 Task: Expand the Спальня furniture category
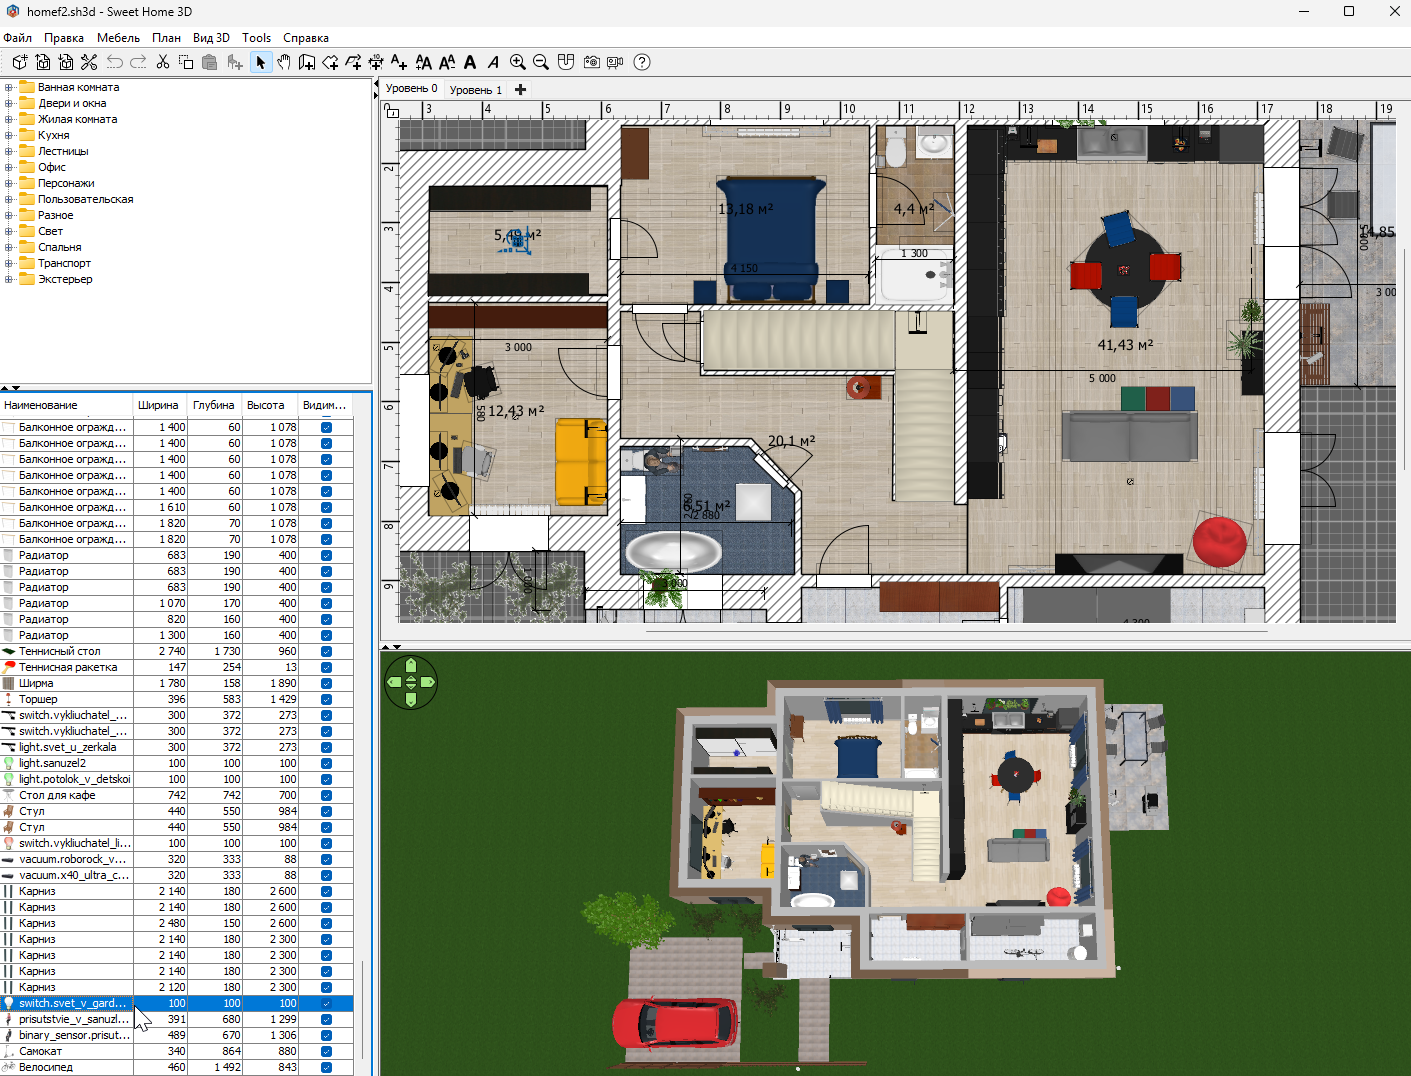click(x=9, y=247)
